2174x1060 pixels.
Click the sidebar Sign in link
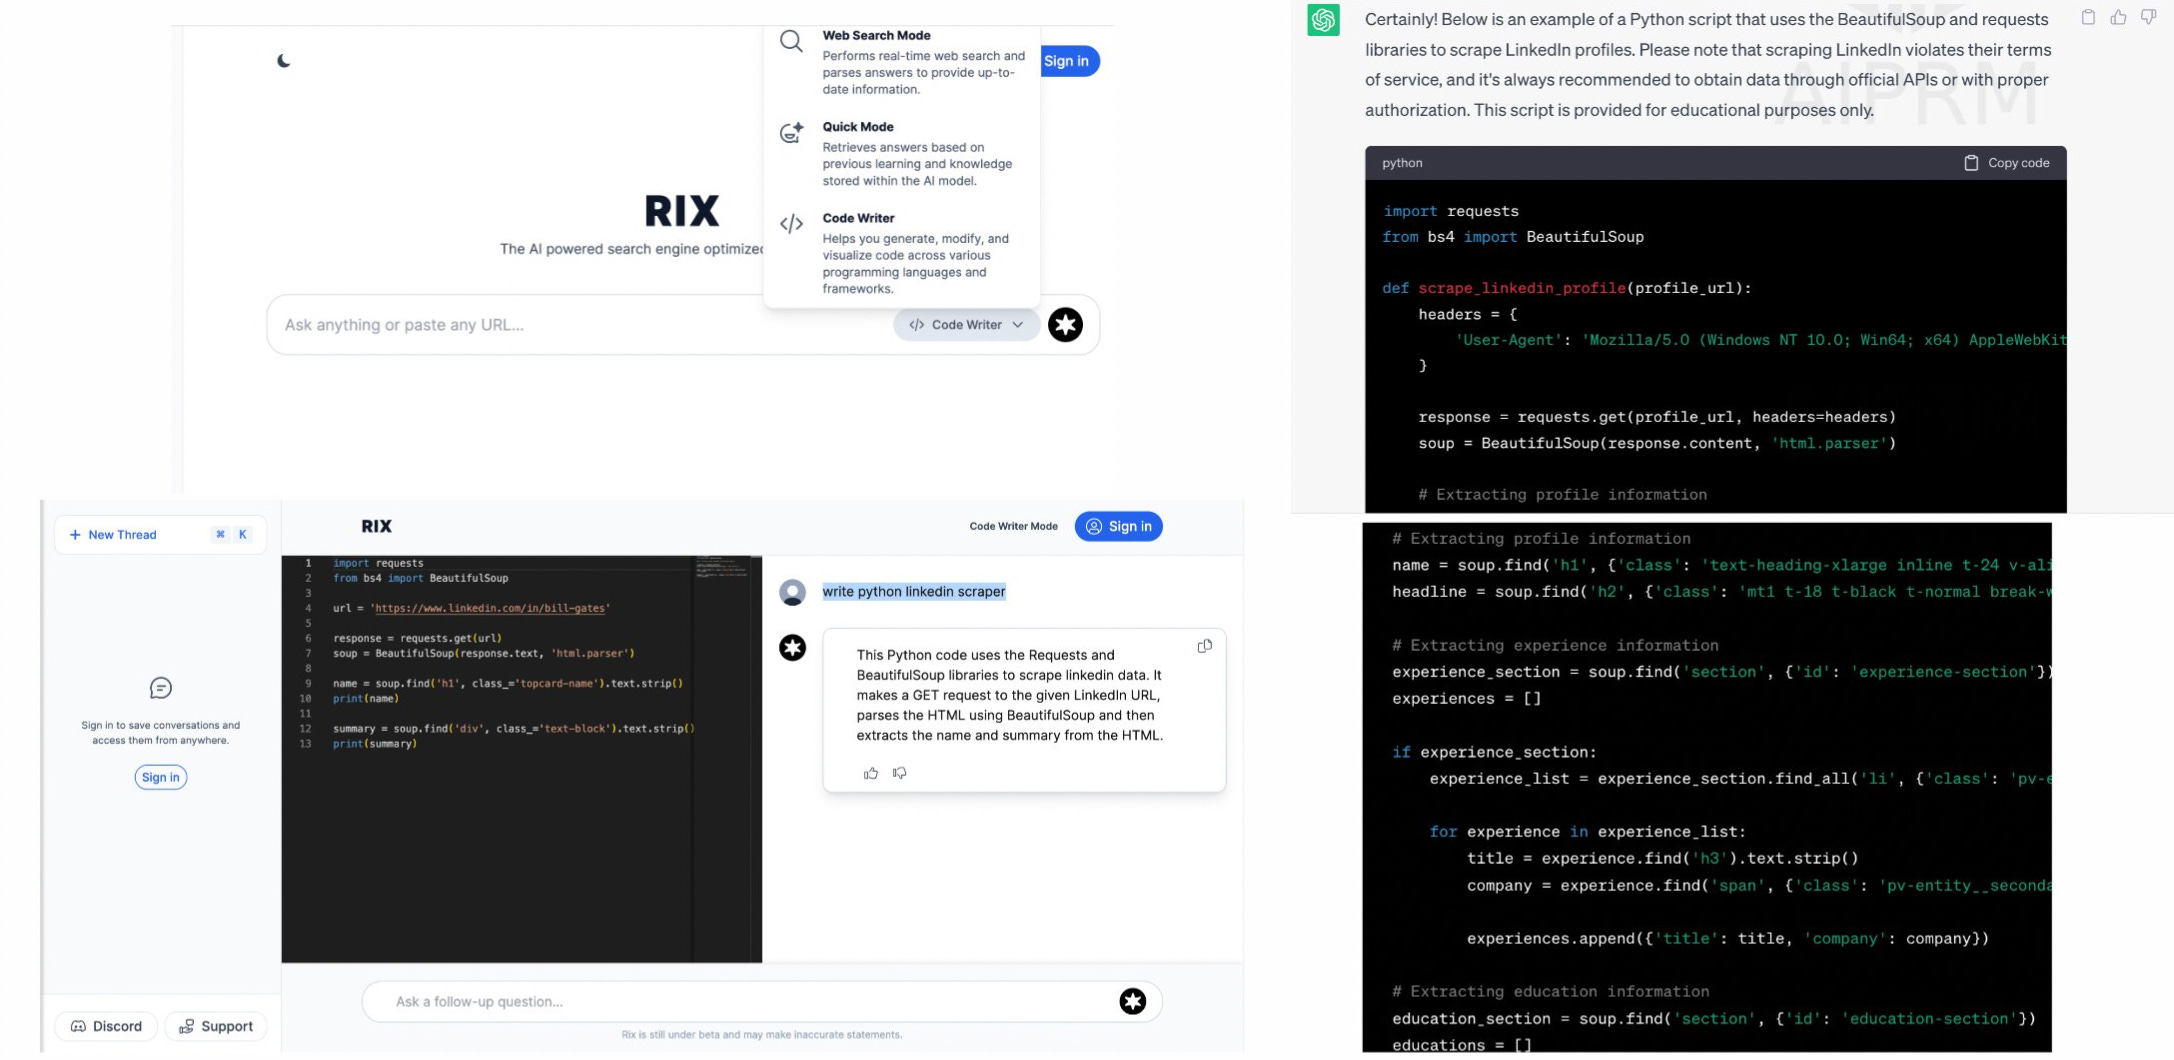pyautogui.click(x=161, y=777)
